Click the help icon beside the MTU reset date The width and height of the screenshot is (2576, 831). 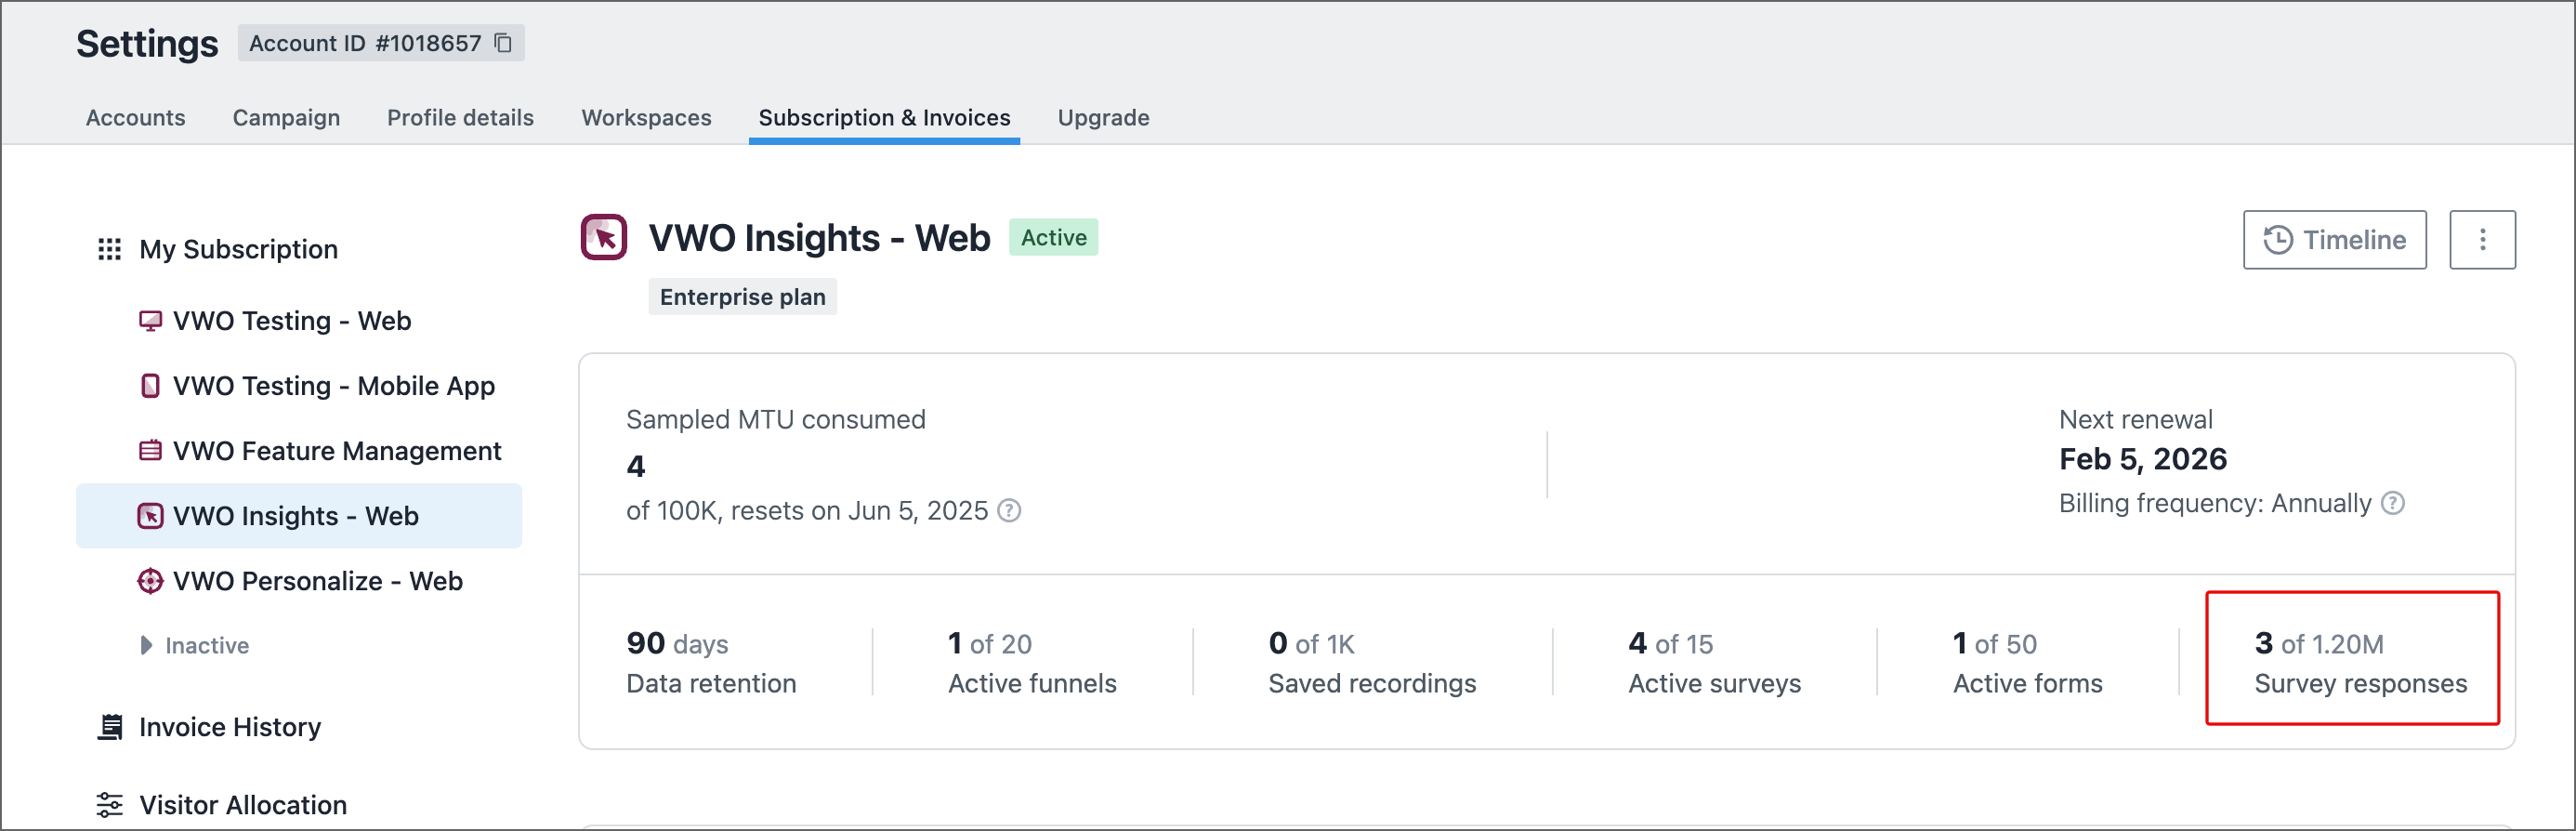[1010, 511]
